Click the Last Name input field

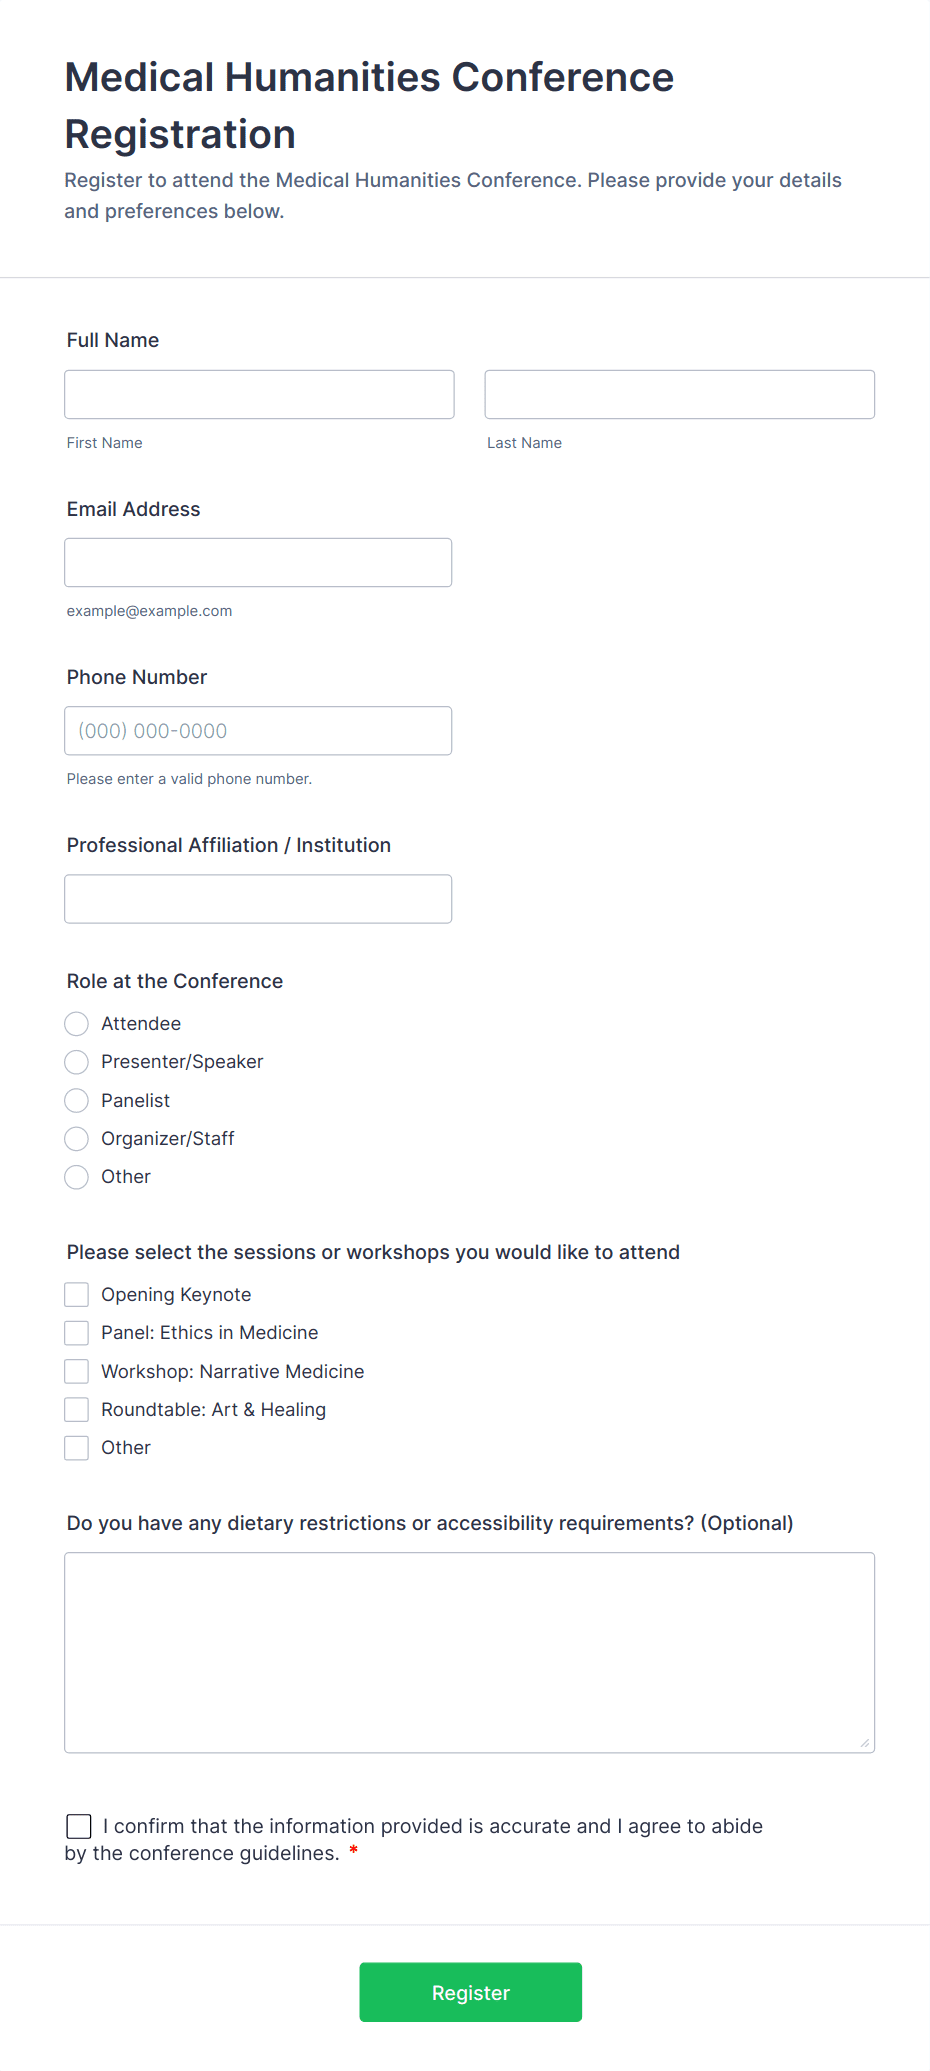pos(679,394)
